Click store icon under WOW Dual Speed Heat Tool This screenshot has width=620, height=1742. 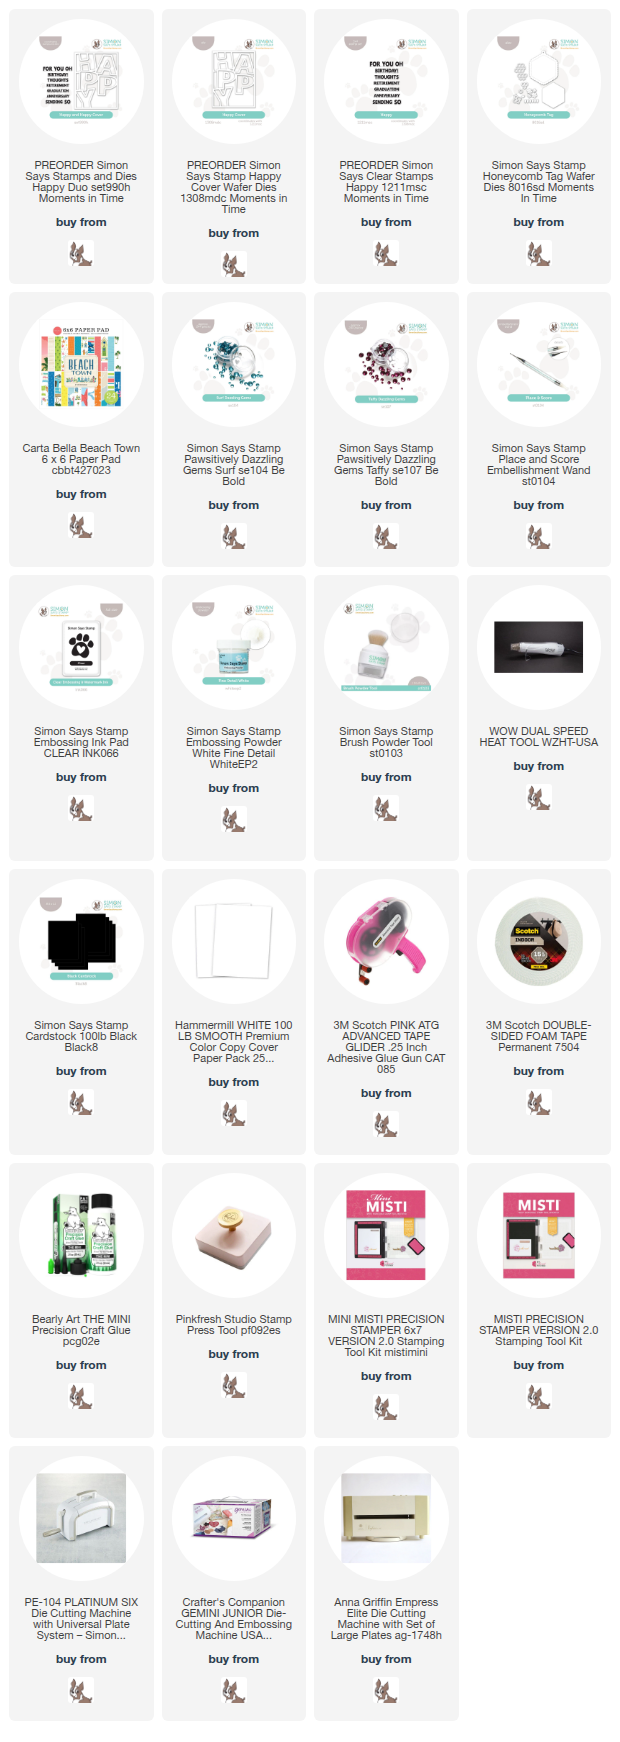(539, 798)
